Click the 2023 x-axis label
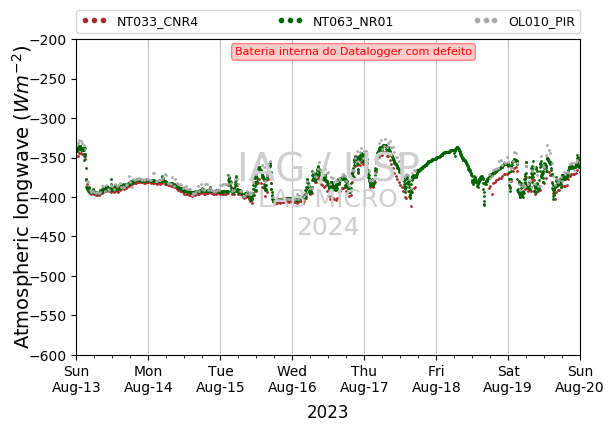The width and height of the screenshot is (615, 432). 328,412
